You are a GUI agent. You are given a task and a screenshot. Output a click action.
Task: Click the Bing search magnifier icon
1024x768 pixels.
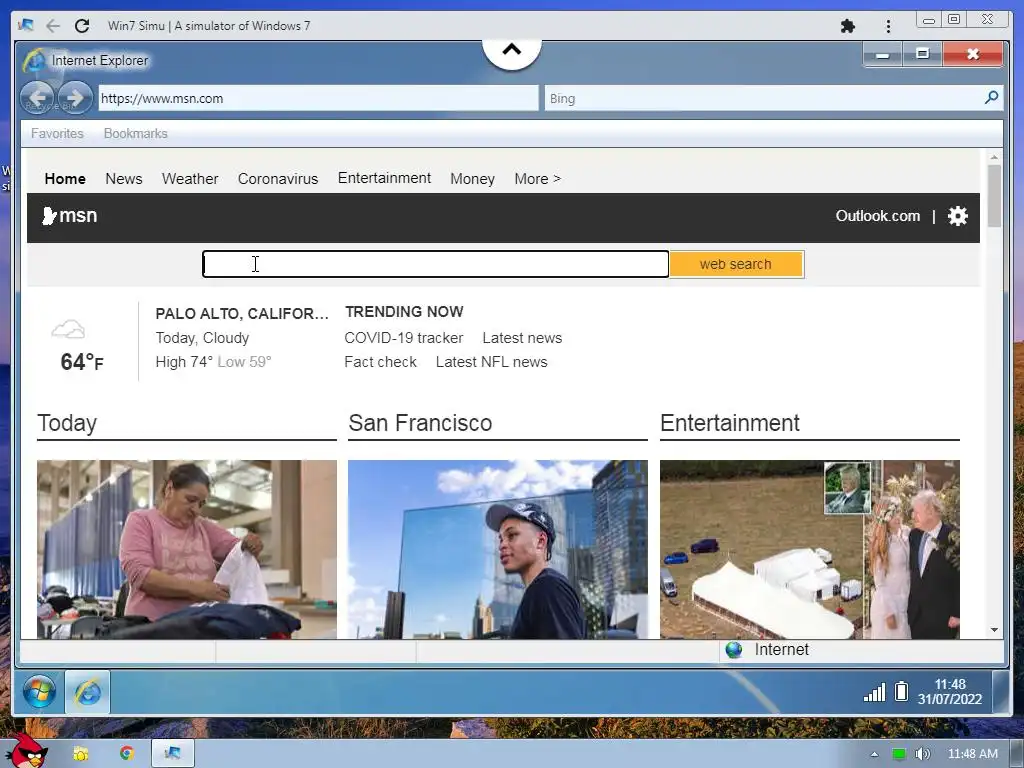(991, 98)
